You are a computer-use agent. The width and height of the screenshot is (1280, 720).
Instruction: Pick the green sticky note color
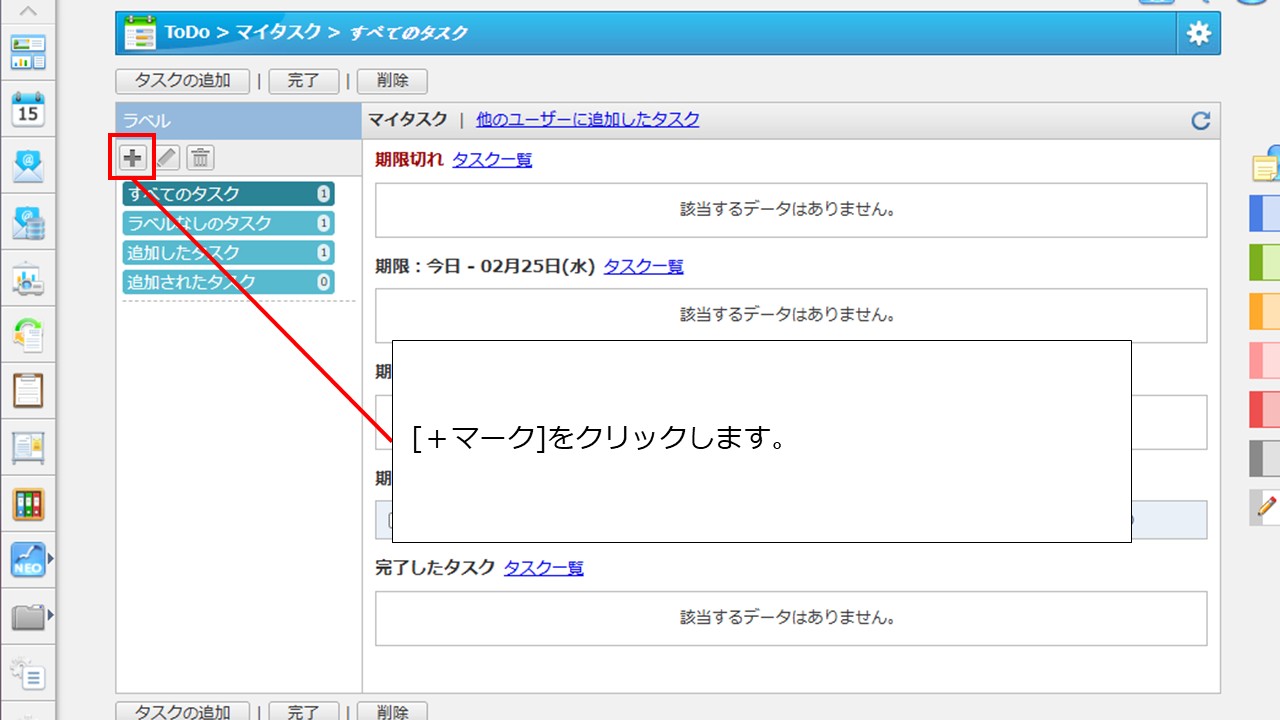pos(1265,263)
